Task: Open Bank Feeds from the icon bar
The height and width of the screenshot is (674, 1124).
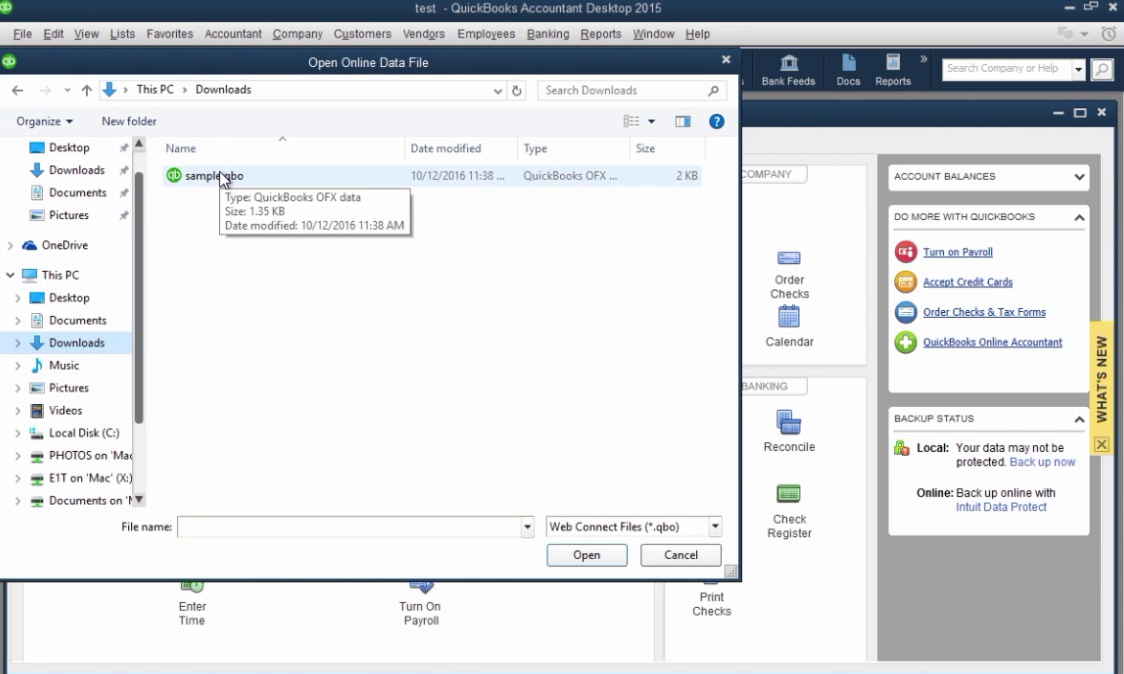Action: [x=788, y=70]
